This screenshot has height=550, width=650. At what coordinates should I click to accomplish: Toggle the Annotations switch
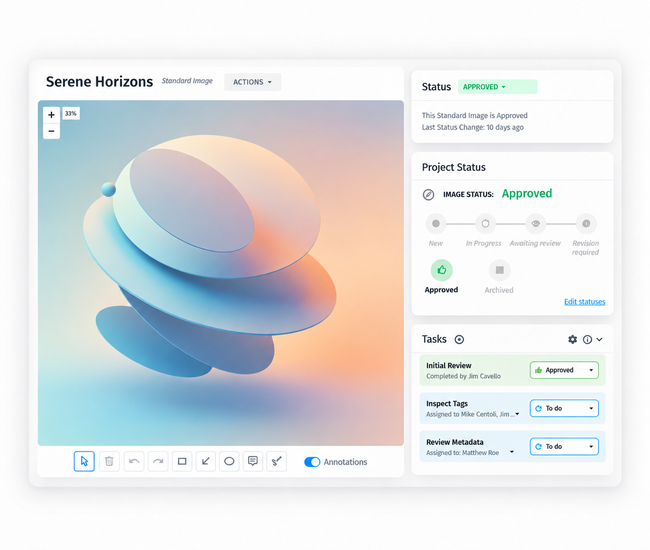pyautogui.click(x=312, y=462)
